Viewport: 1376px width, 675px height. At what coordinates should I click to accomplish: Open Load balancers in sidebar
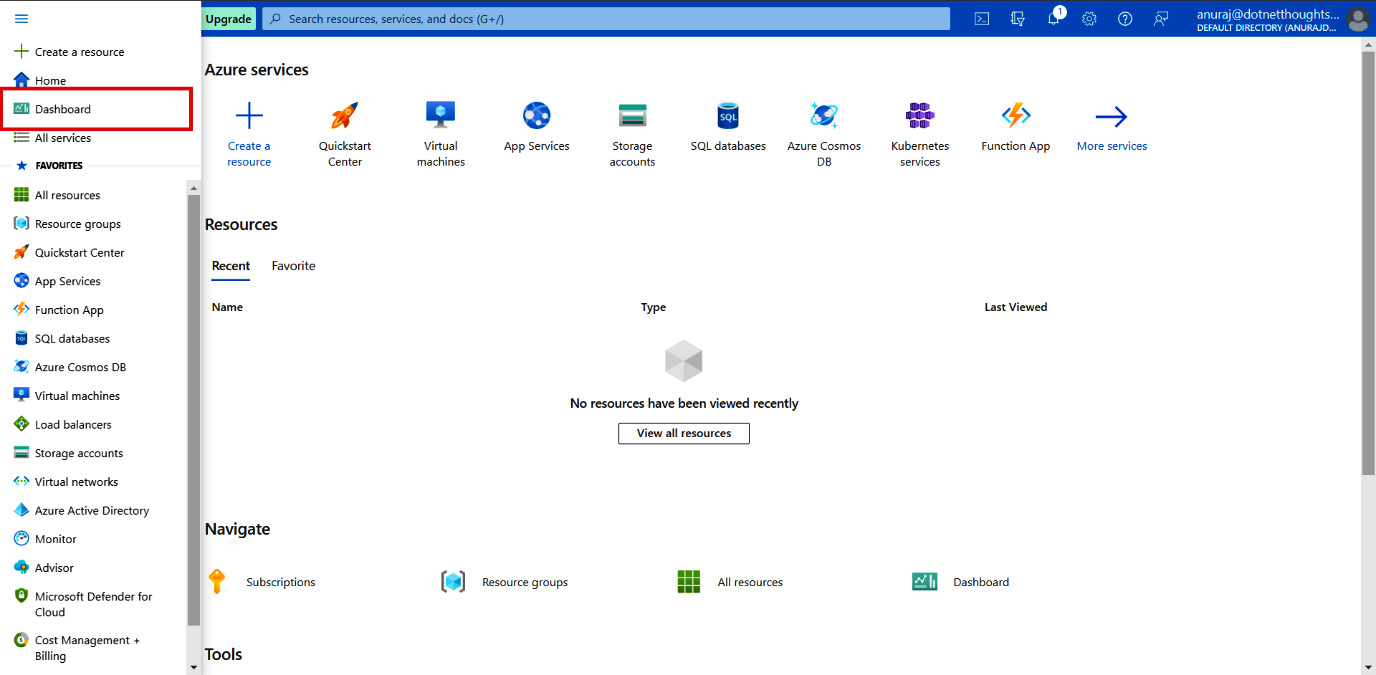pyautogui.click(x=62, y=425)
